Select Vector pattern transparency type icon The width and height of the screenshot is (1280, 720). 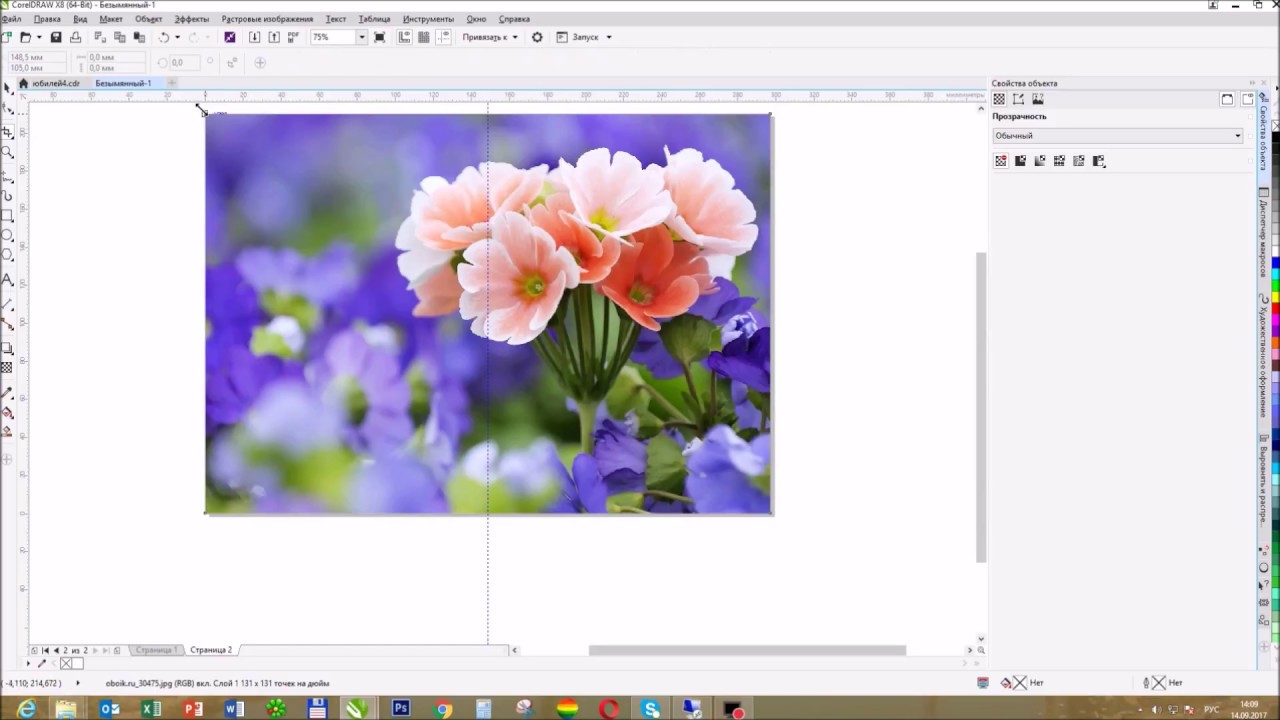tap(1059, 160)
